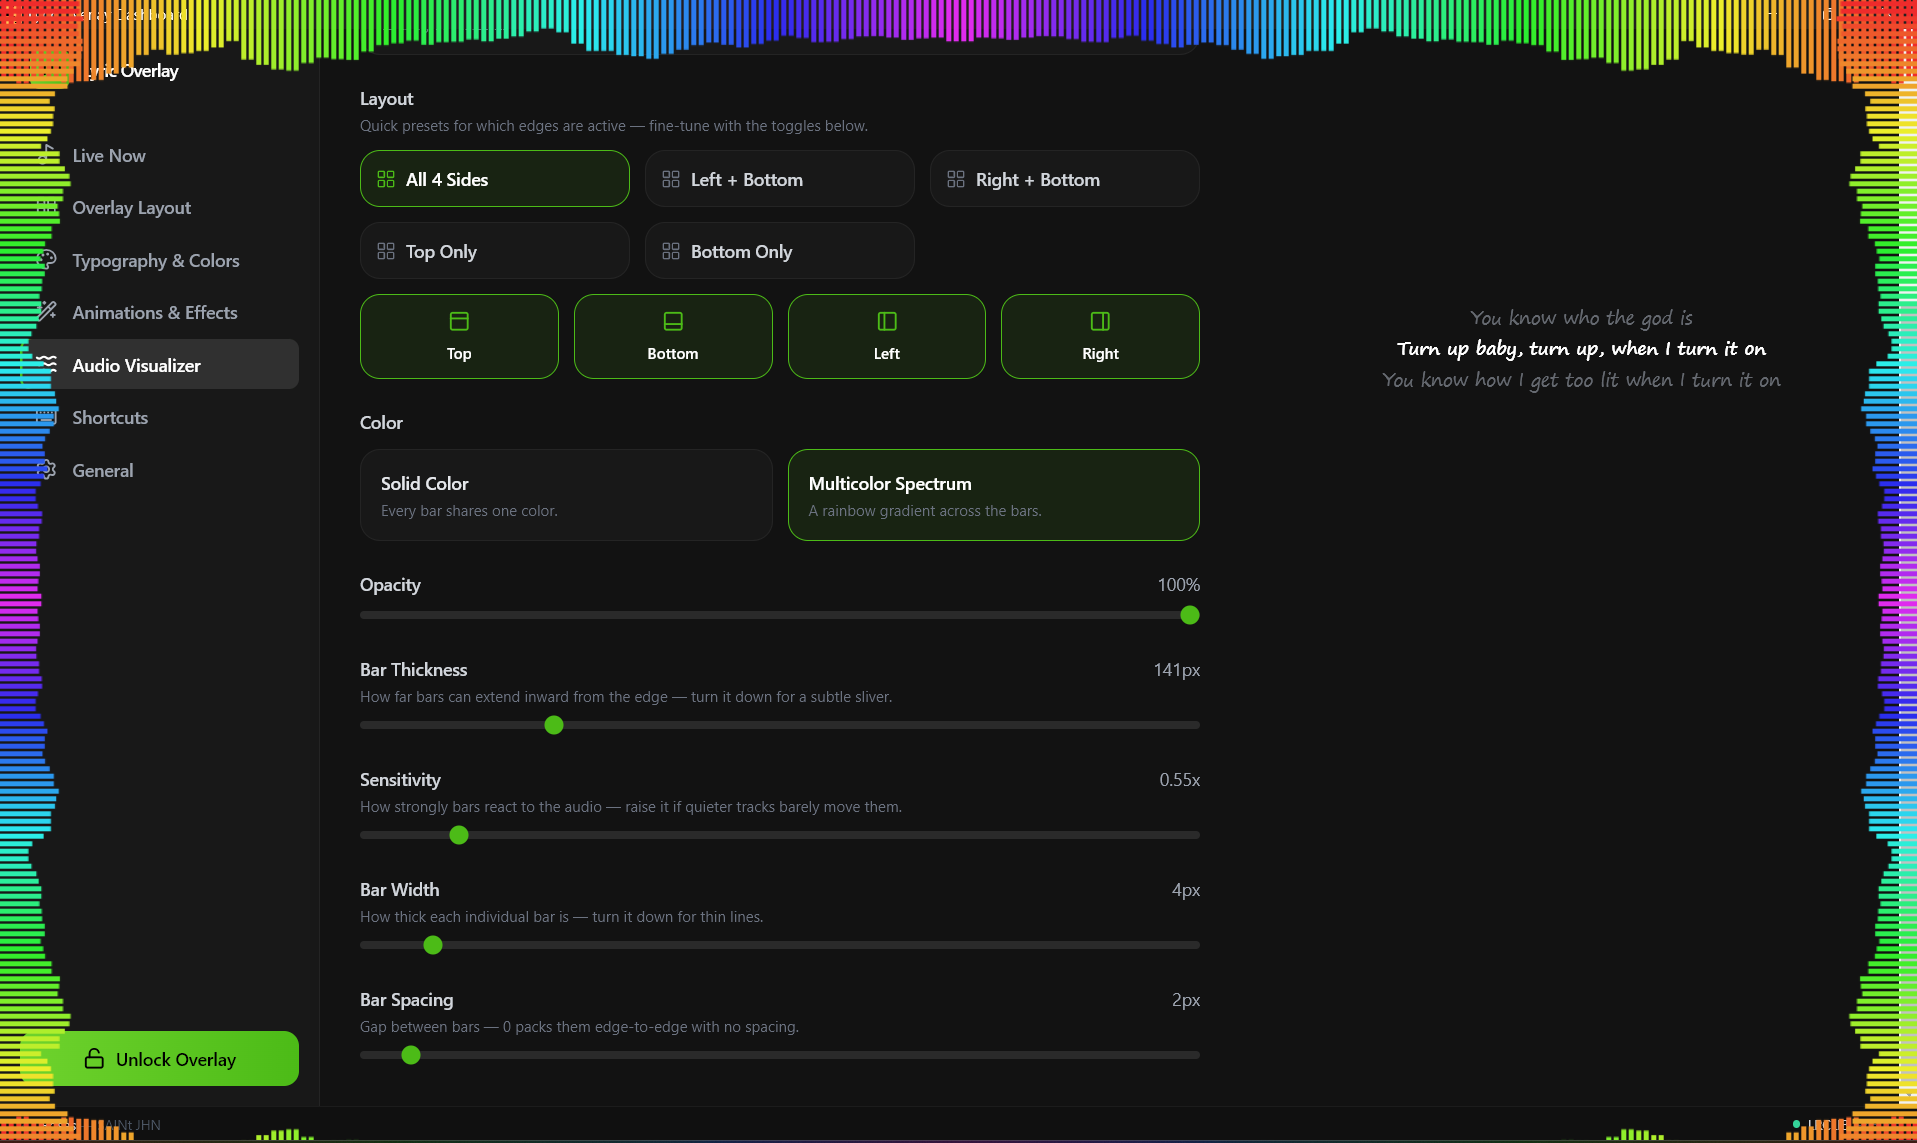The image size is (1917, 1143).
Task: Select the Solid Color option
Action: pos(566,495)
